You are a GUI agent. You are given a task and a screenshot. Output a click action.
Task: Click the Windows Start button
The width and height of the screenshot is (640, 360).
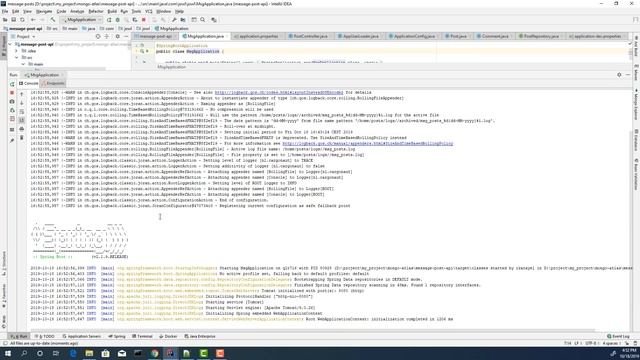pos(8,353)
